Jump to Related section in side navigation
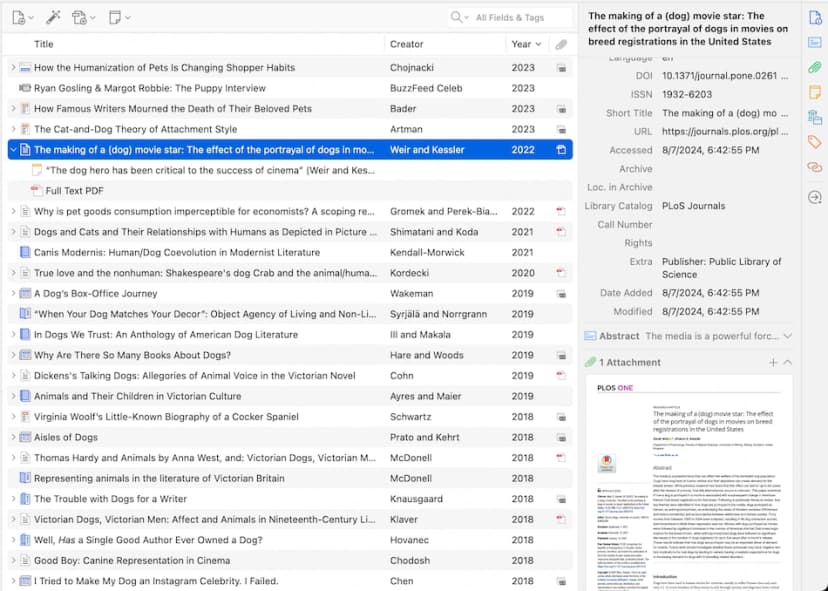 click(815, 167)
